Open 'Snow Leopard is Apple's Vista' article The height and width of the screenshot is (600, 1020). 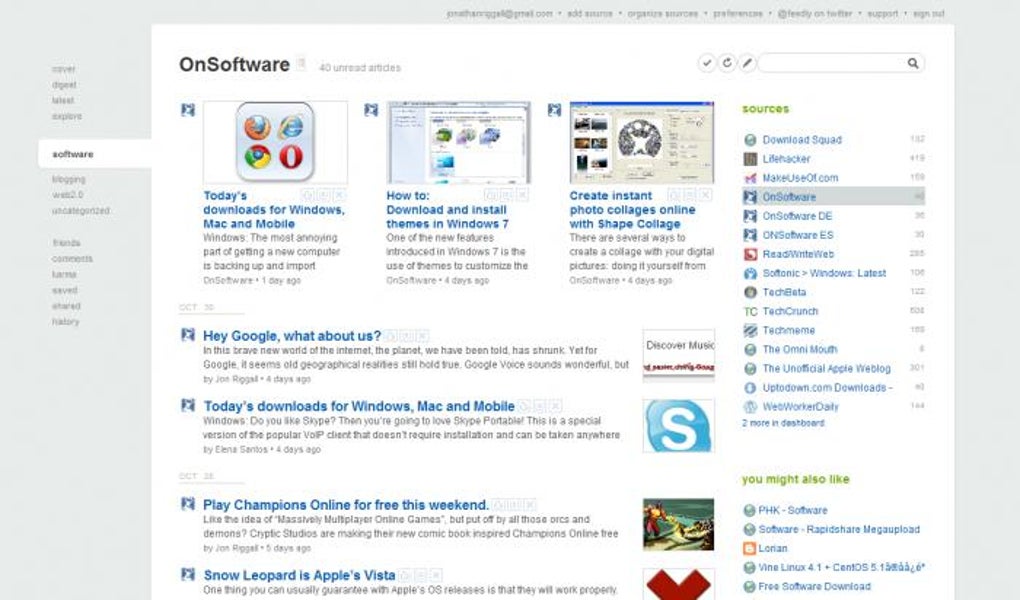(299, 575)
